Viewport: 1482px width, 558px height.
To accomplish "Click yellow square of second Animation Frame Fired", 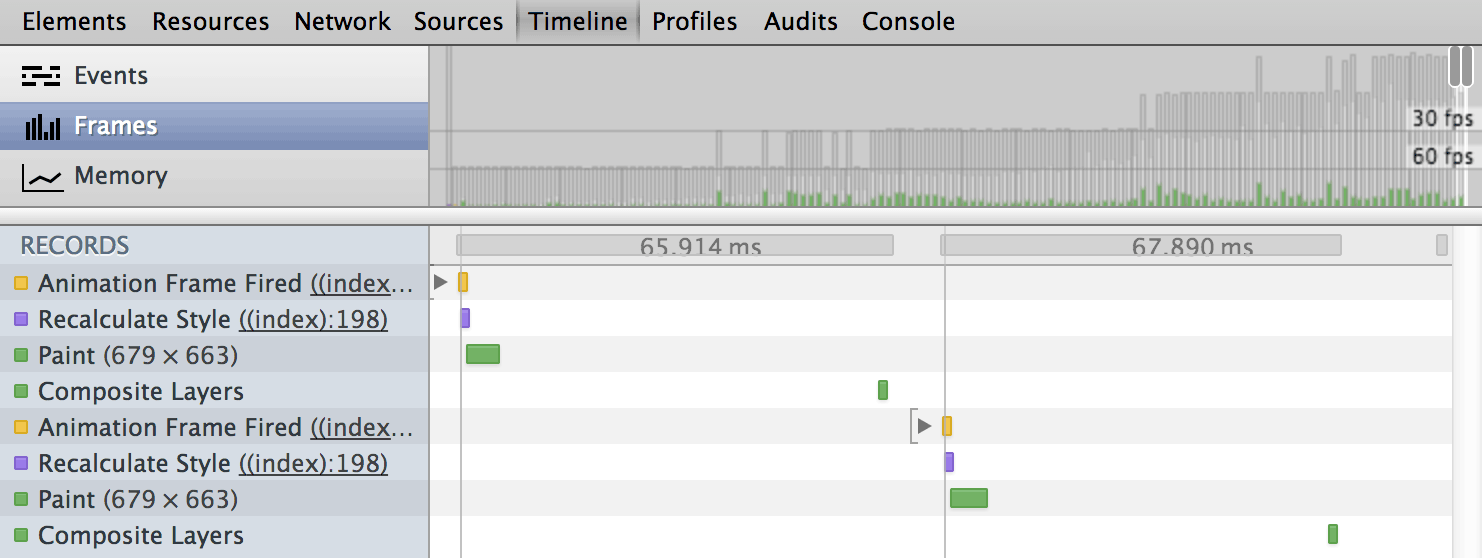I will point(21,428).
